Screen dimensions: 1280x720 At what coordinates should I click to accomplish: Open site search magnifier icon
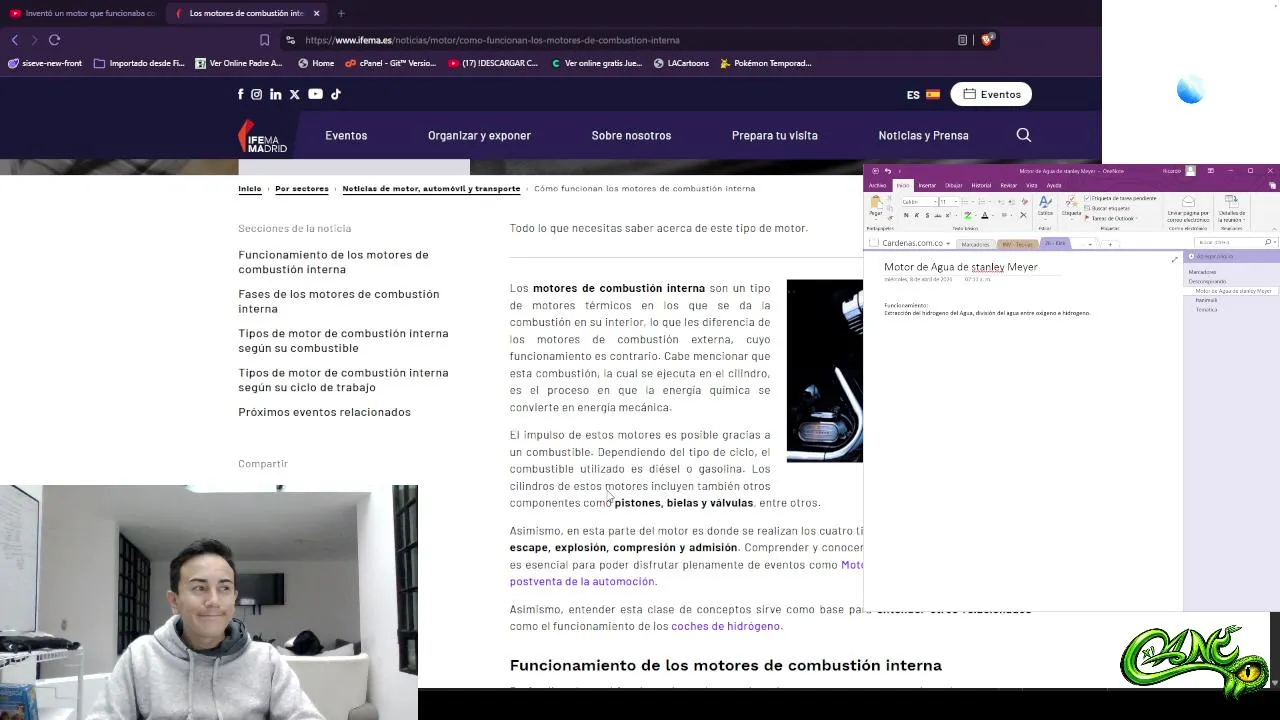(x=1023, y=135)
